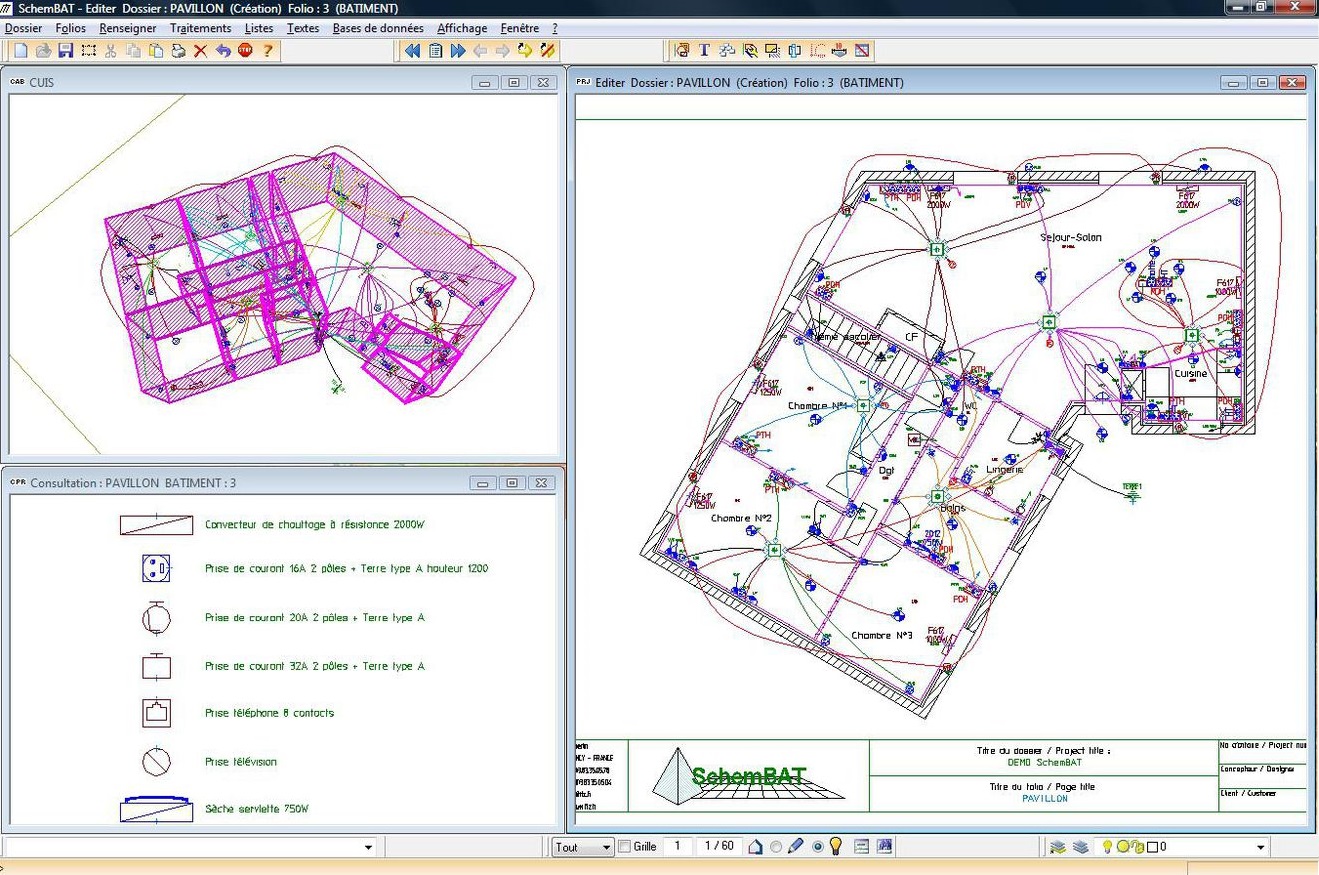Open the Traitements menu
The height and width of the screenshot is (875, 1319).
[201, 28]
